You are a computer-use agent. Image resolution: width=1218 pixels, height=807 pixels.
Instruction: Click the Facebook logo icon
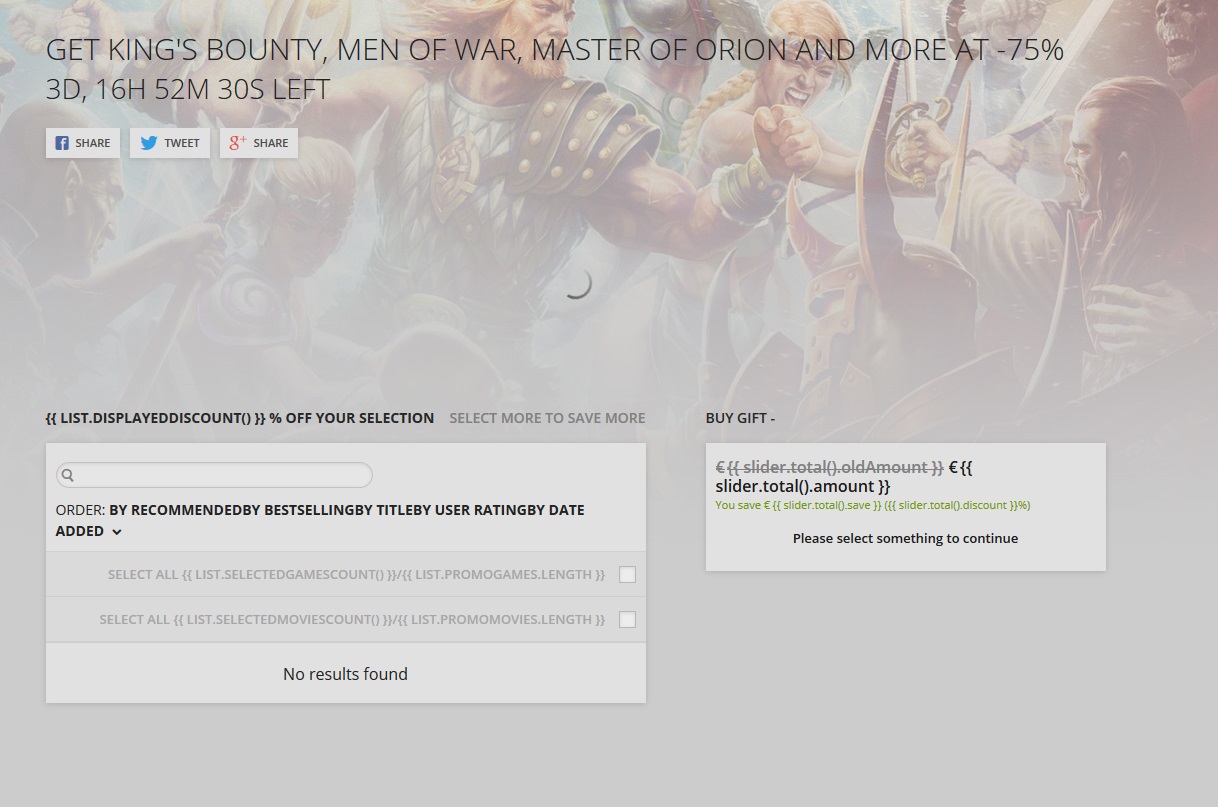coord(62,143)
